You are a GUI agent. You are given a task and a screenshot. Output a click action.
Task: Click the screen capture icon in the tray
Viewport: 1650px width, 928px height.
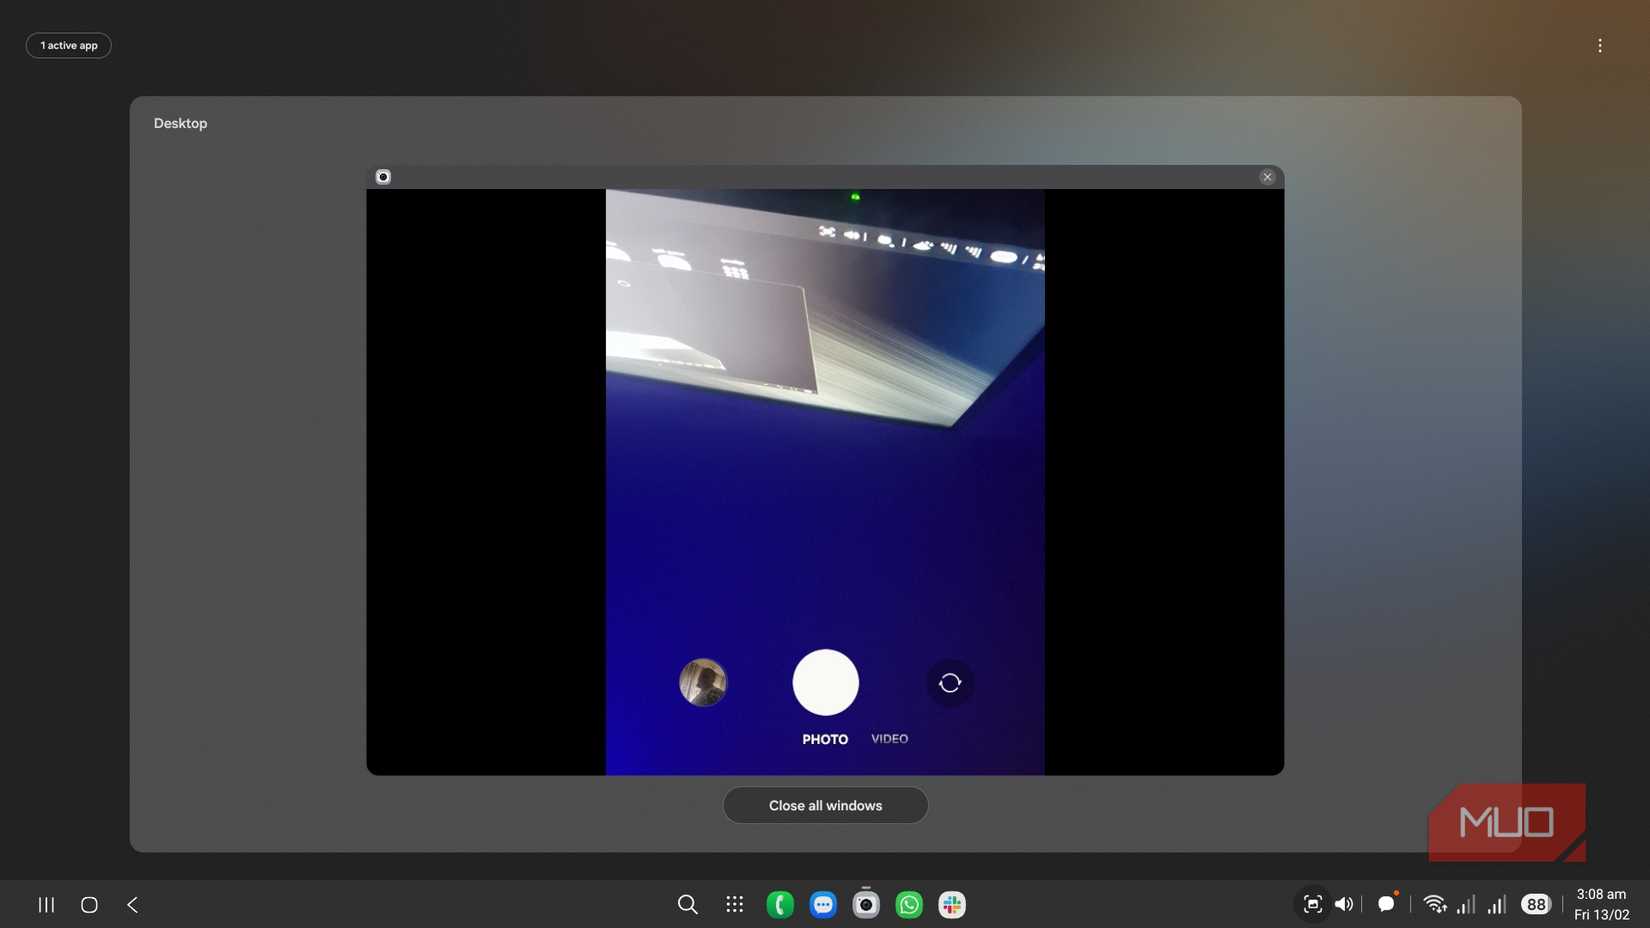1311,902
